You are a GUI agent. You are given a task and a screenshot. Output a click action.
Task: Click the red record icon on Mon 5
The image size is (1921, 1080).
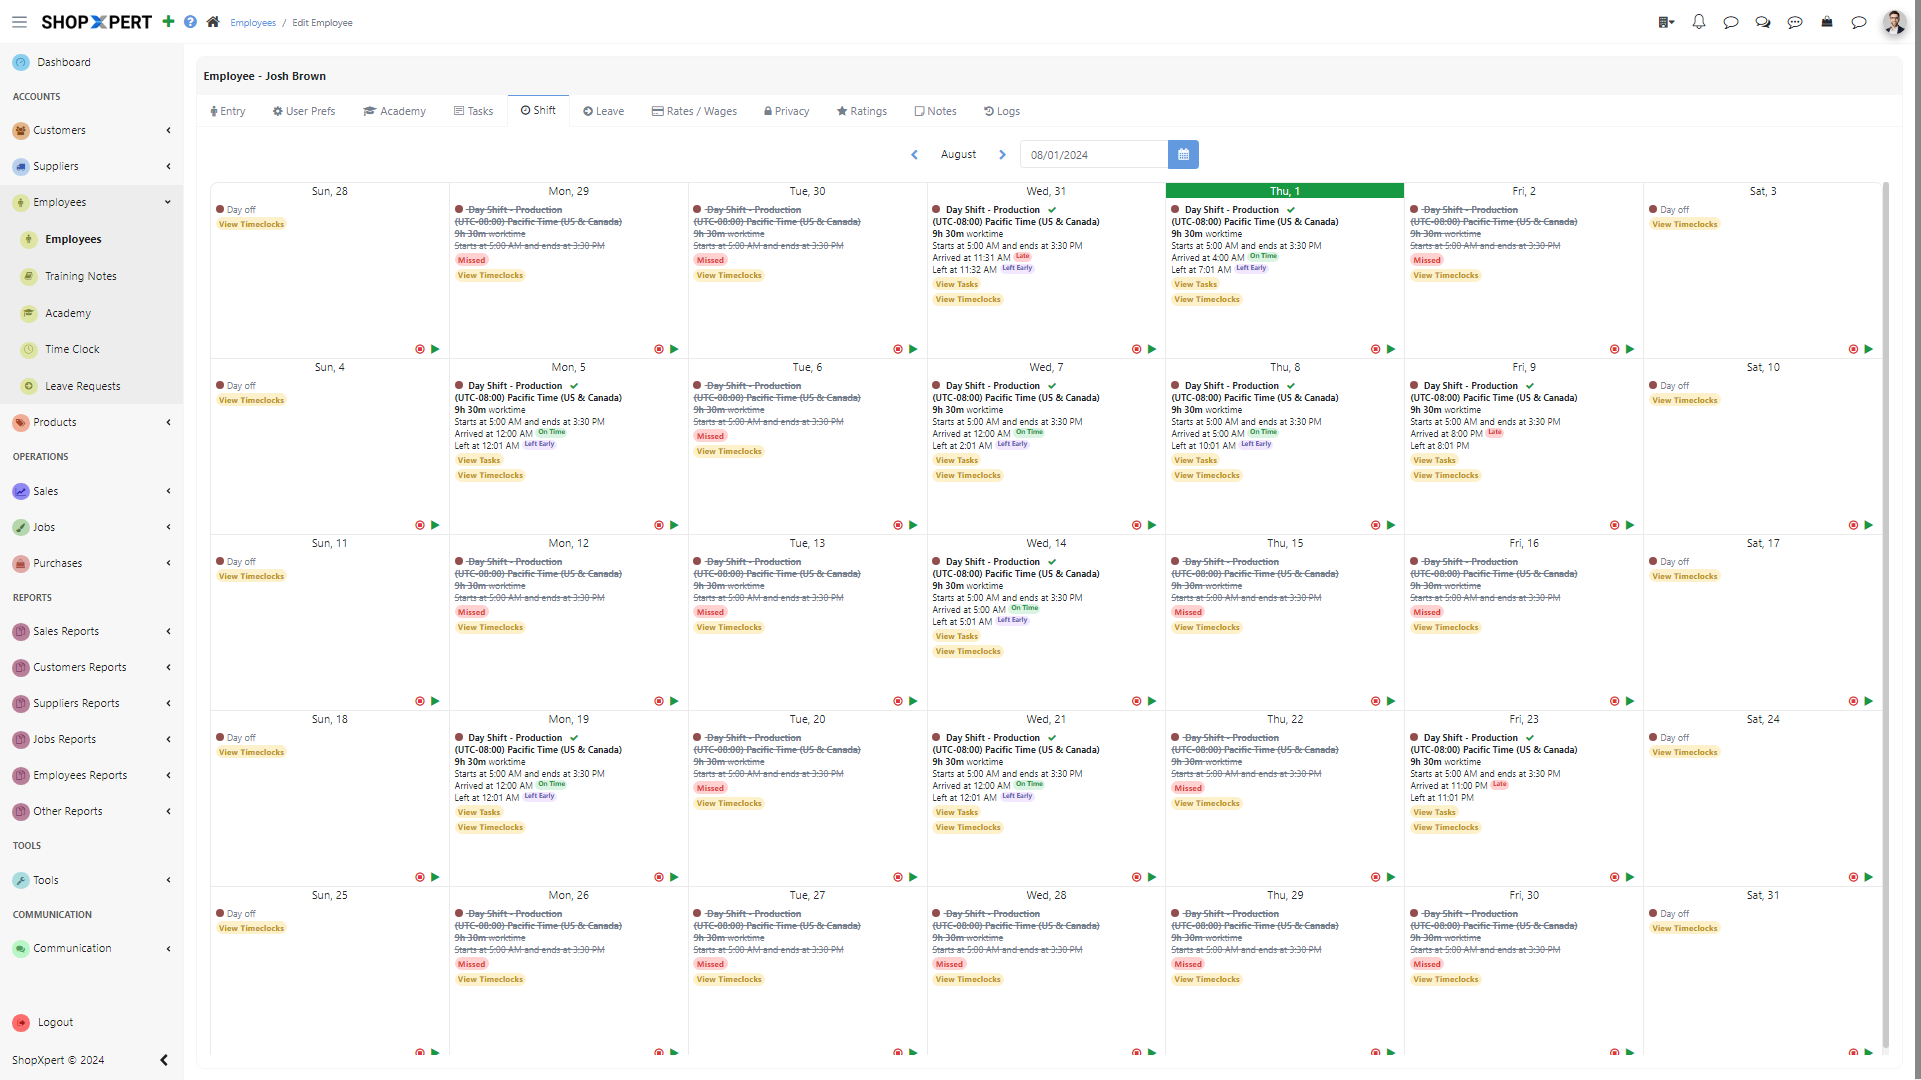click(658, 524)
